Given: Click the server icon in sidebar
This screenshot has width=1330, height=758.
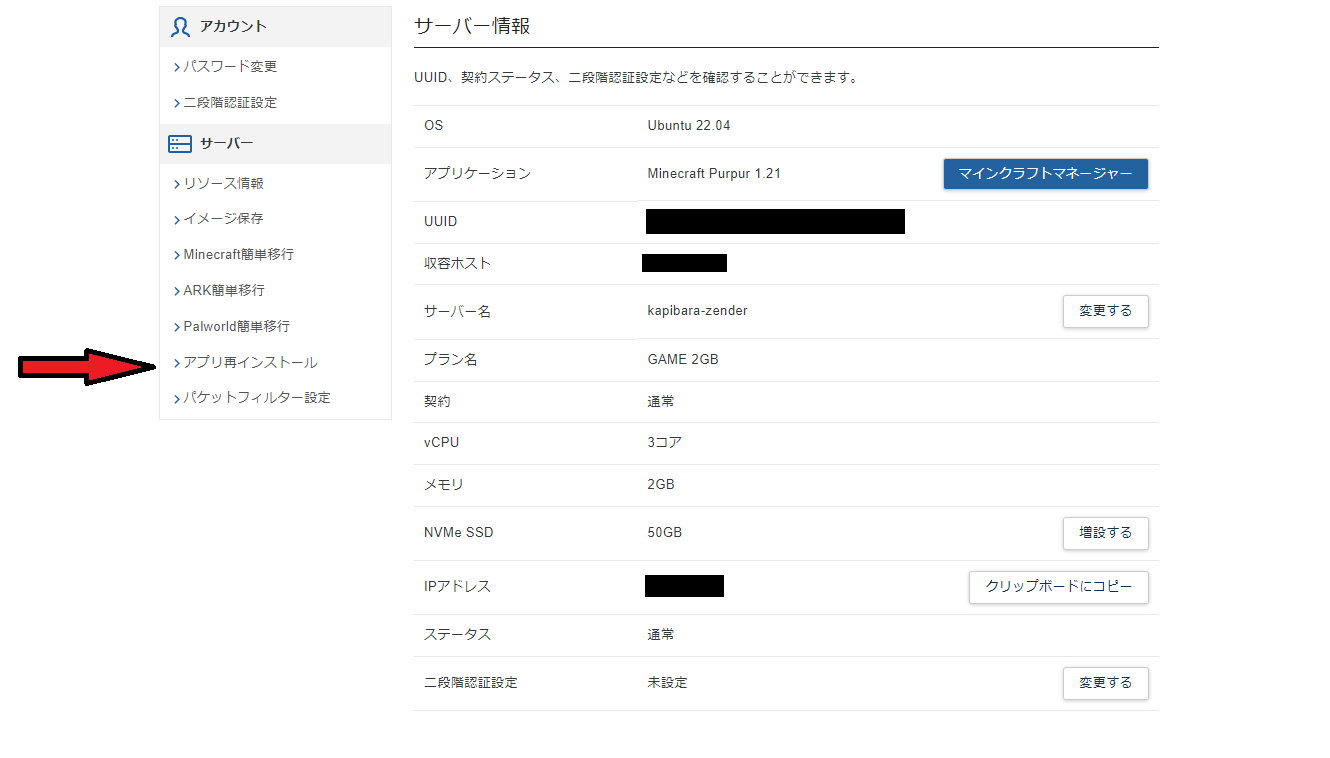Looking at the screenshot, I should [180, 144].
